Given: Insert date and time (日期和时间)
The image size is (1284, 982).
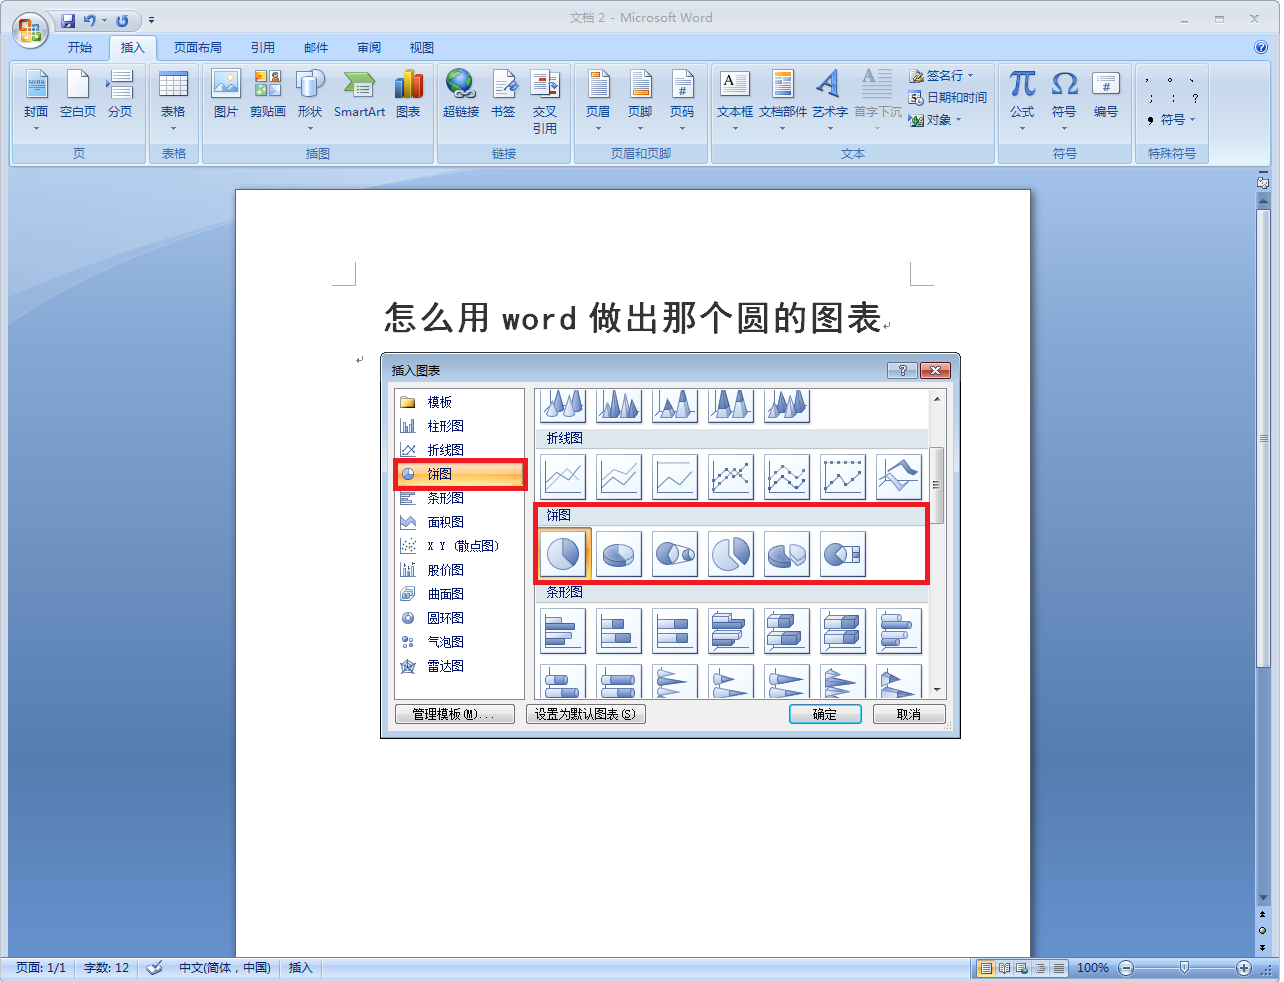Looking at the screenshot, I should click(947, 97).
